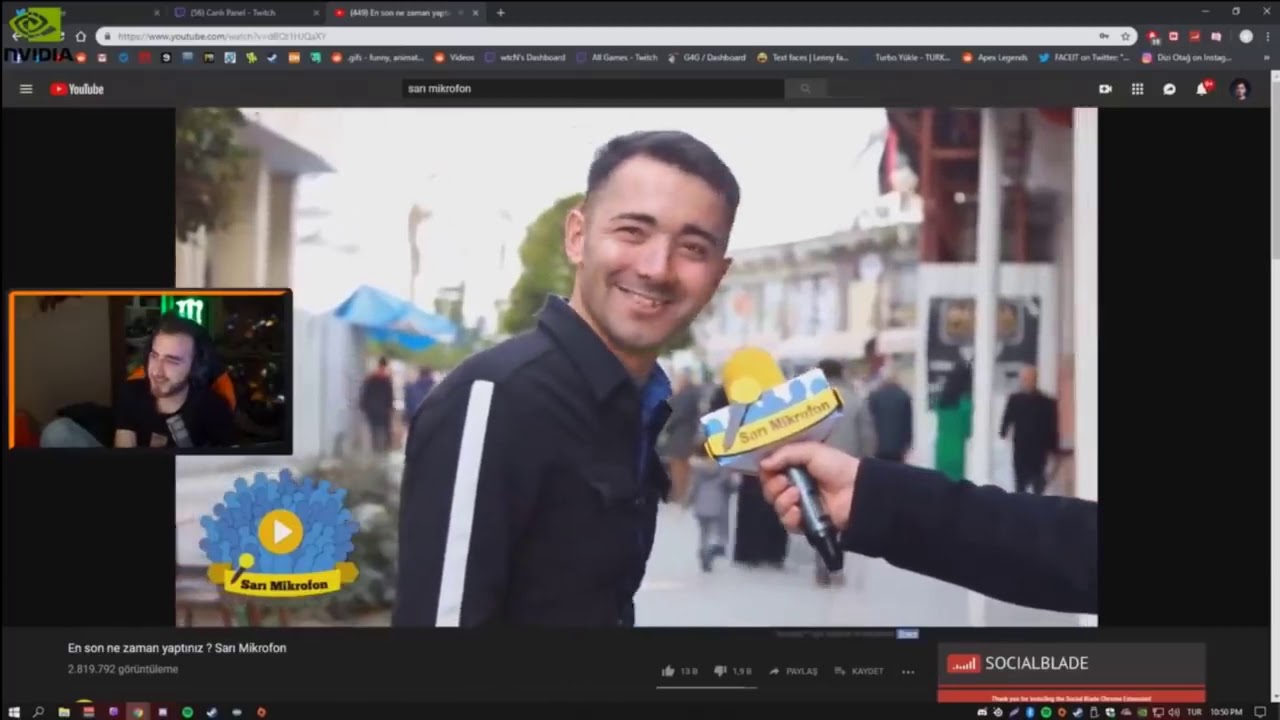
Task: Share the video via PAYLAŞ
Action: click(793, 671)
